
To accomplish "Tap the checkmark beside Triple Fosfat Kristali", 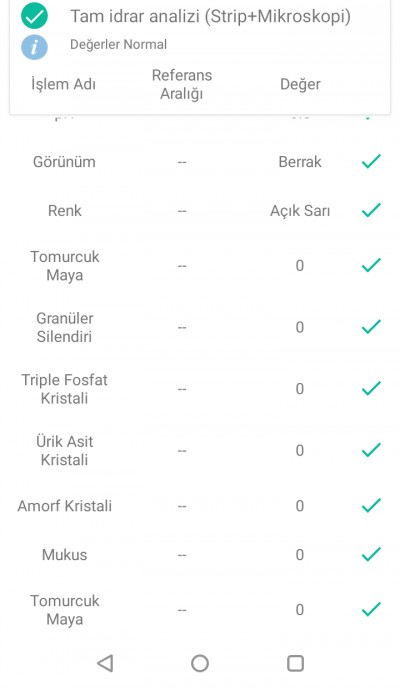I will [371, 388].
